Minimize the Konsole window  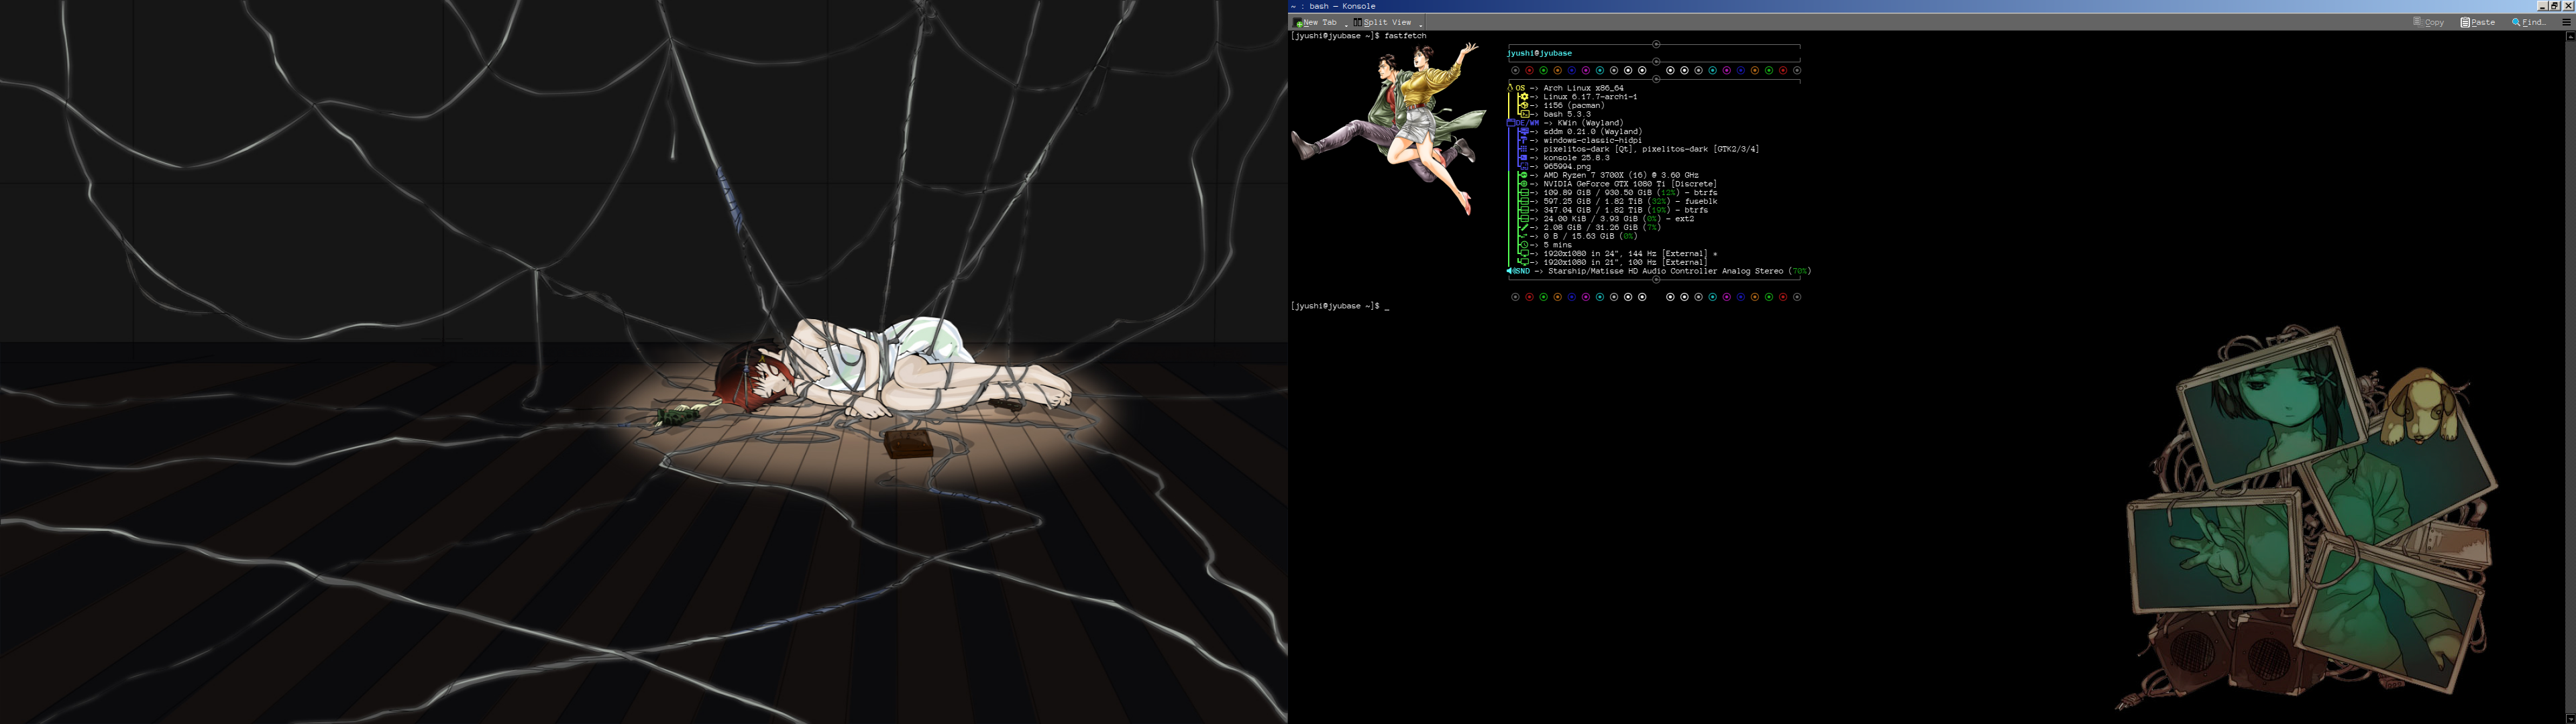[x=2542, y=6]
